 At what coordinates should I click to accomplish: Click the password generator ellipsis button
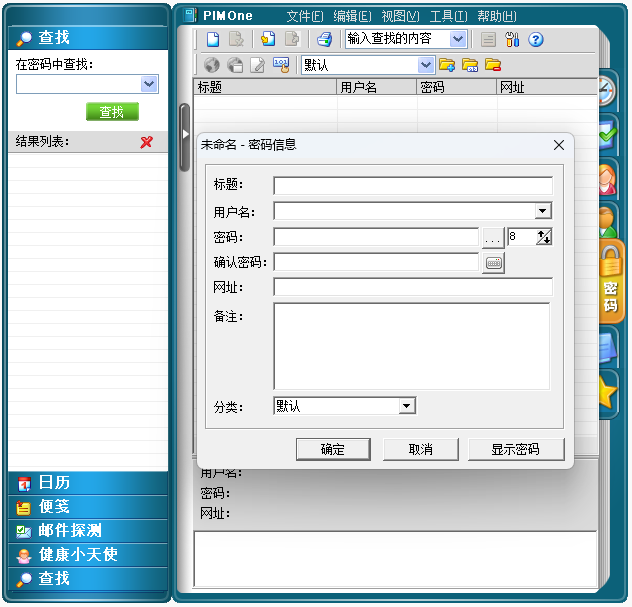point(493,238)
